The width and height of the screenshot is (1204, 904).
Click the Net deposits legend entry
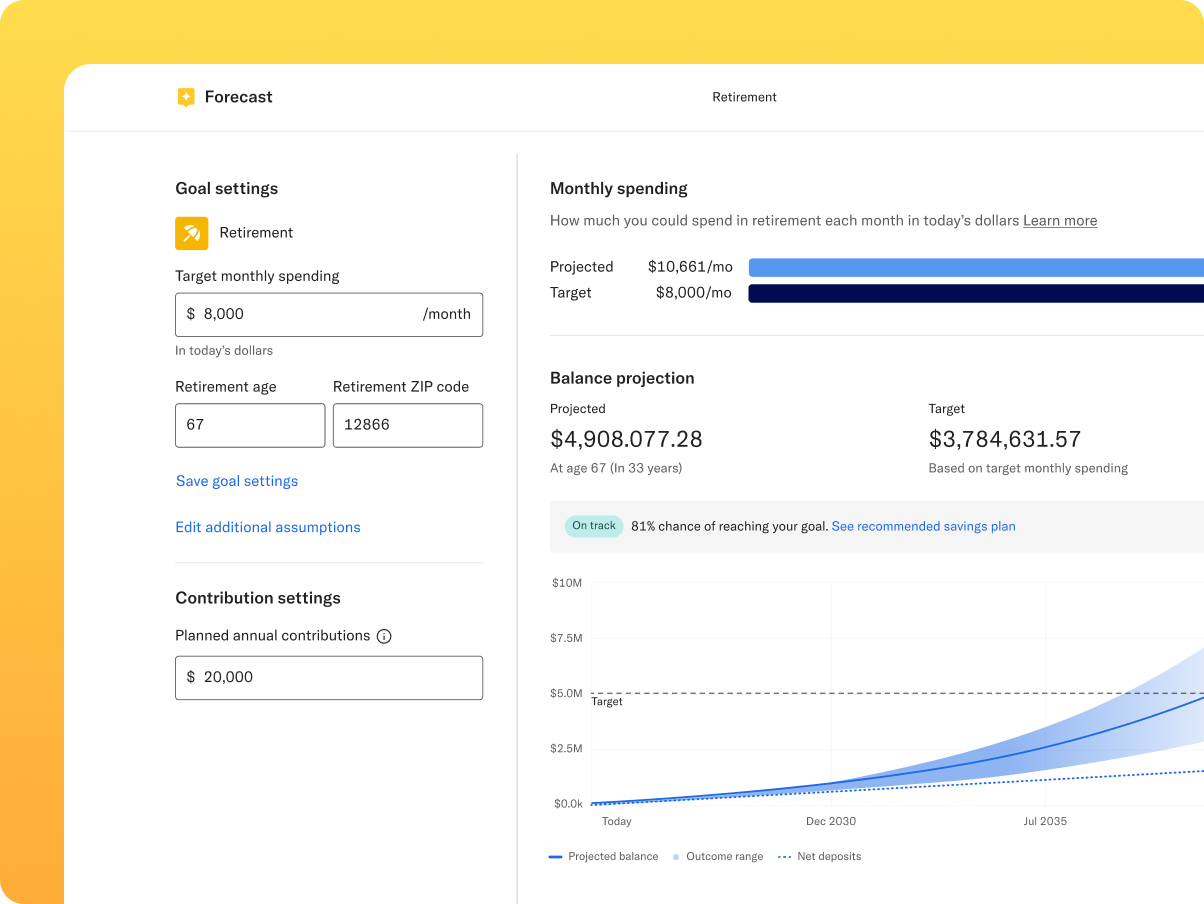tap(819, 857)
